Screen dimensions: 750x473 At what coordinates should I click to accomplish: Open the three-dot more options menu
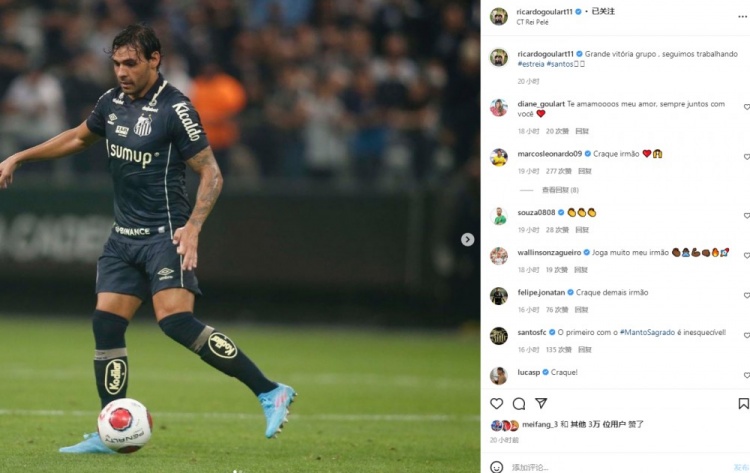click(x=743, y=17)
